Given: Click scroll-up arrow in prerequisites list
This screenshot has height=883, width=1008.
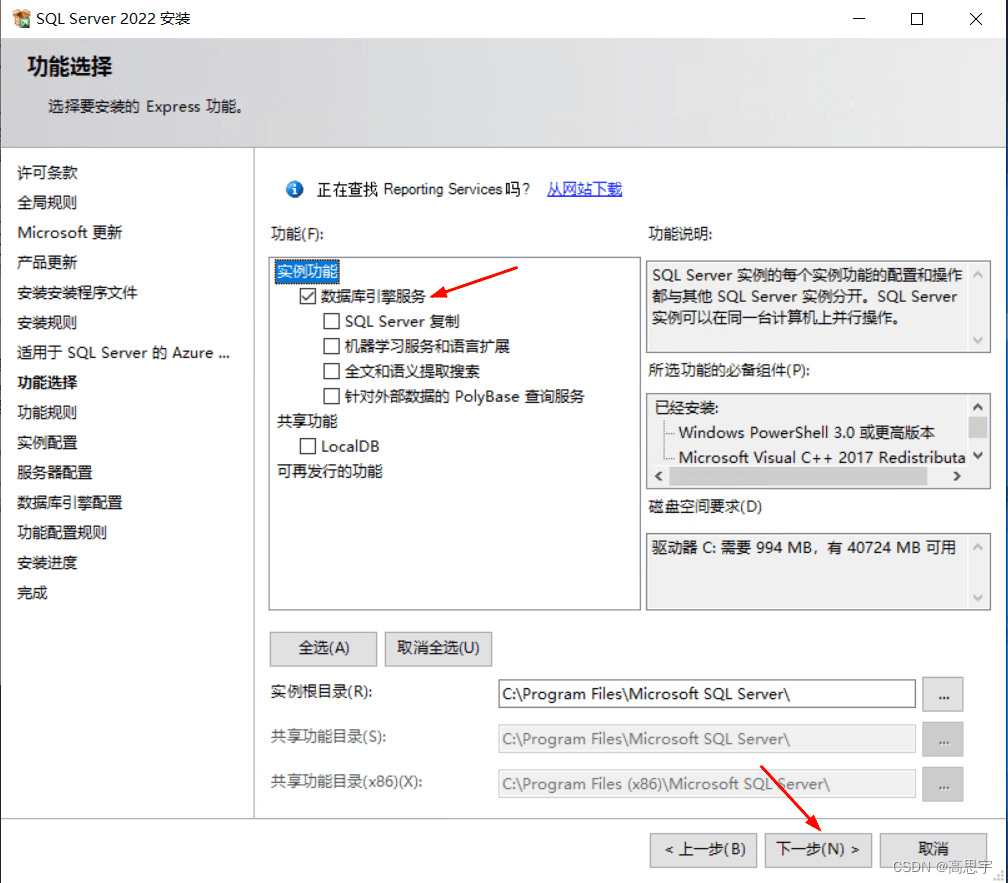Looking at the screenshot, I should [978, 407].
